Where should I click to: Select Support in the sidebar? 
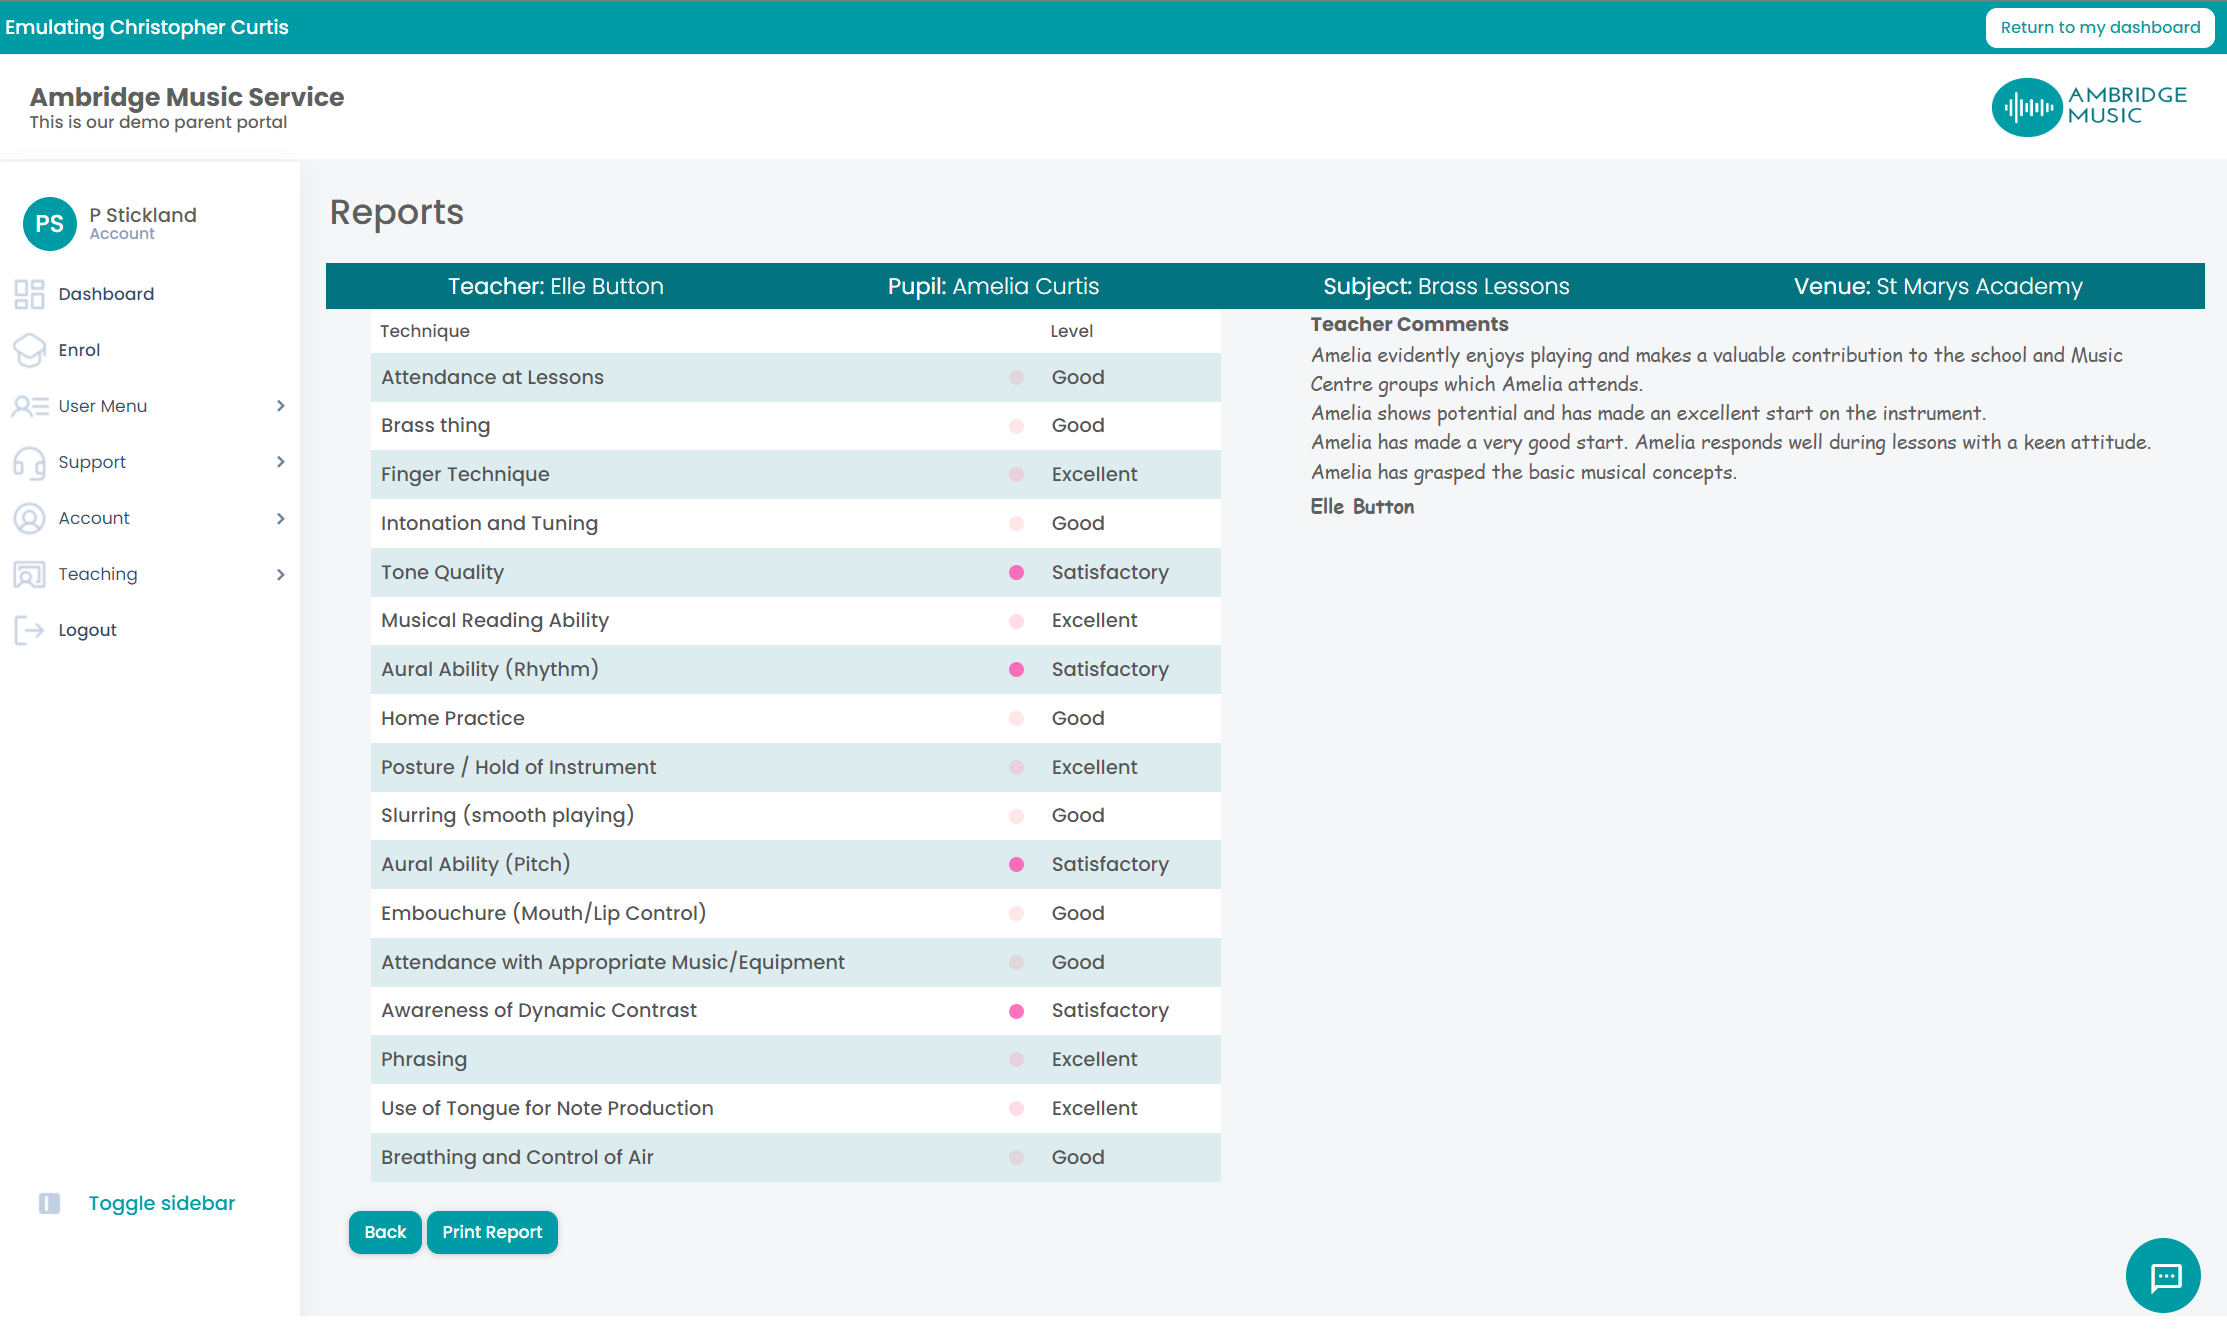[92, 462]
